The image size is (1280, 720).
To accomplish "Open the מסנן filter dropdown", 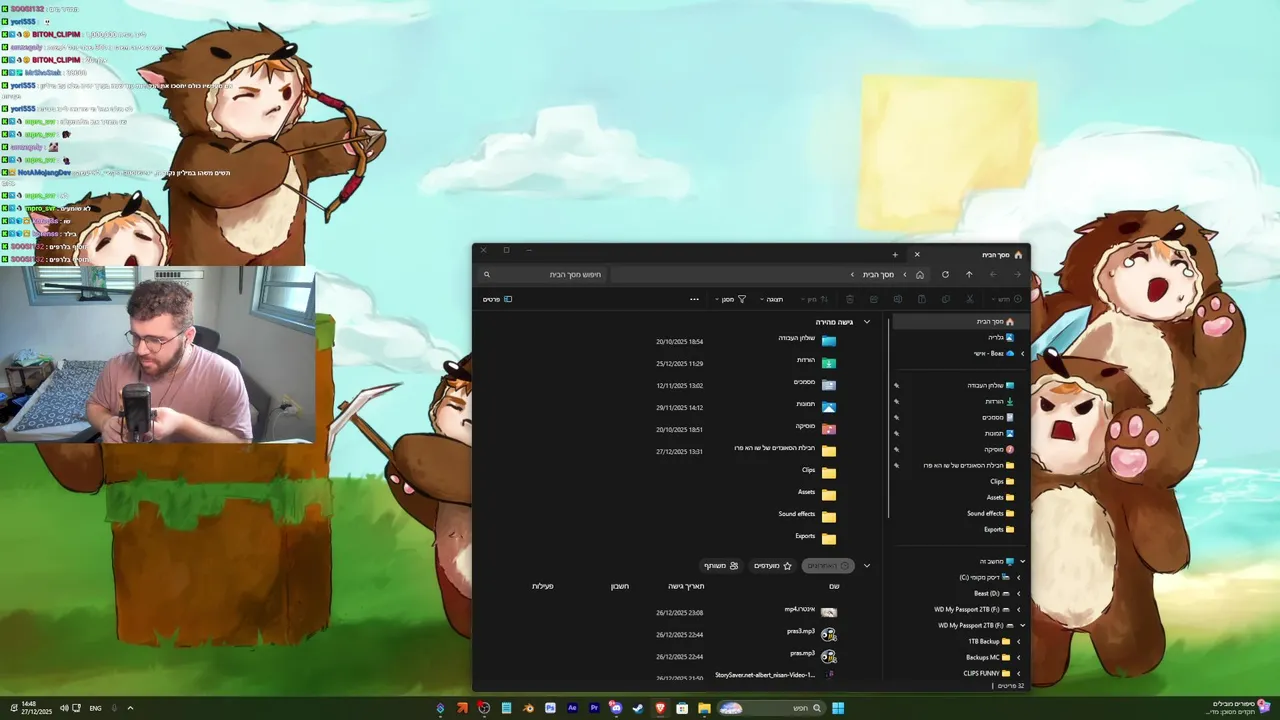I will (732, 299).
